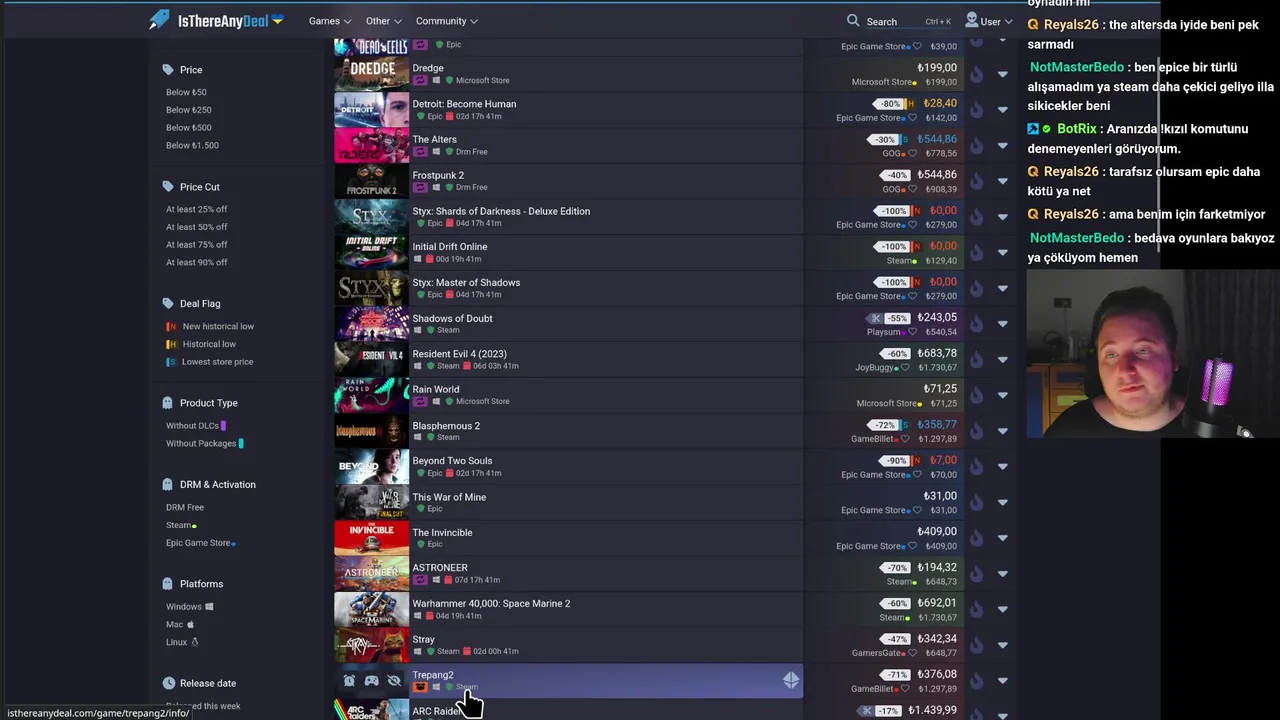The image size is (1280, 720).
Task: Click the DRM & Activation sidebar icon
Action: [x=167, y=484]
